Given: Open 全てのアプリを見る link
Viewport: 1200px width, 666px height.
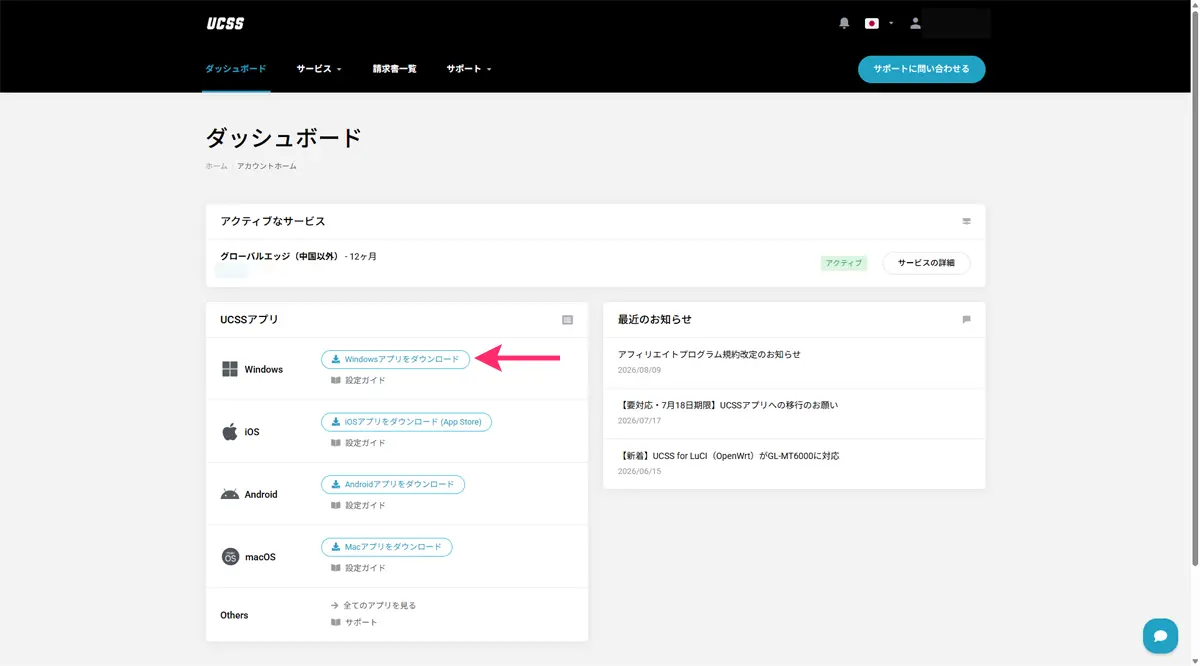Looking at the screenshot, I should click(373, 606).
